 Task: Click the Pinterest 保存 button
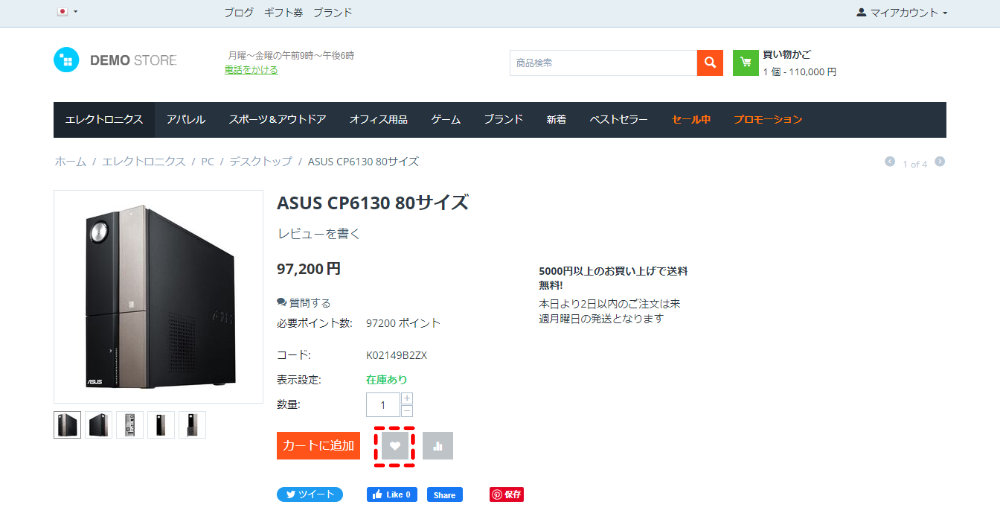pos(506,495)
